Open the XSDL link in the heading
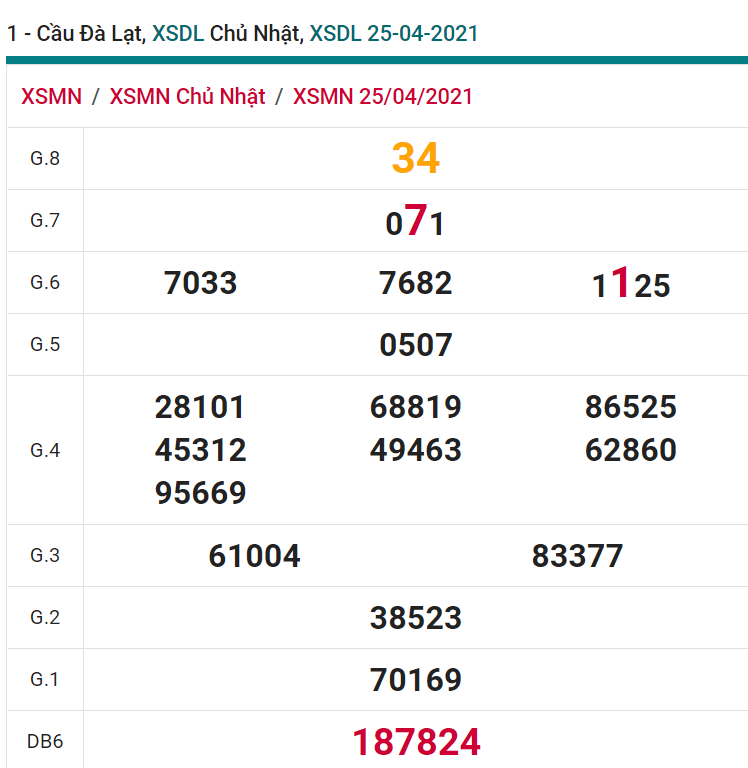This screenshot has width=748, height=768. [x=178, y=33]
